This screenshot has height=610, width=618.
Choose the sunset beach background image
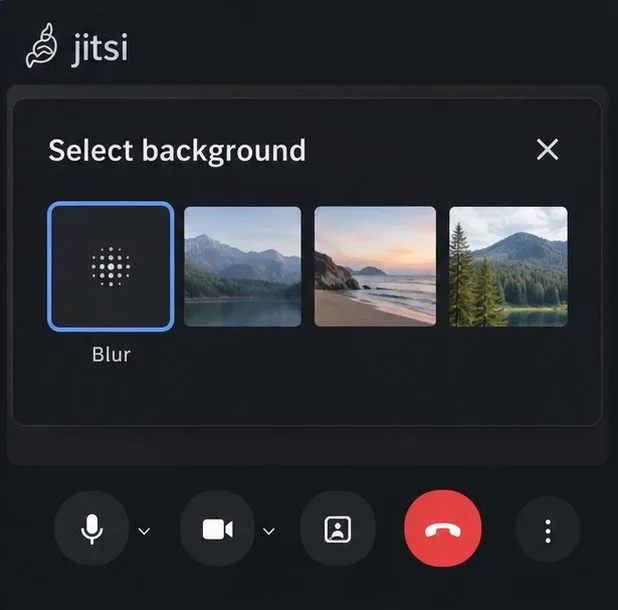(375, 266)
